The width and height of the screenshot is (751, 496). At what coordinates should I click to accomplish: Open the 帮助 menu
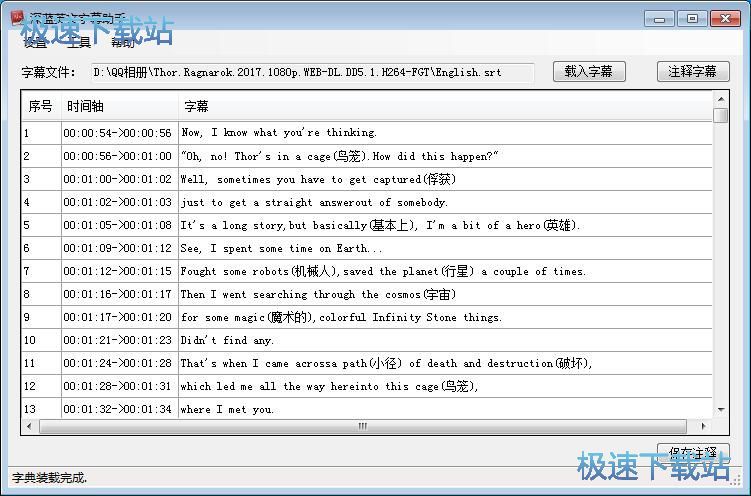coord(123,43)
